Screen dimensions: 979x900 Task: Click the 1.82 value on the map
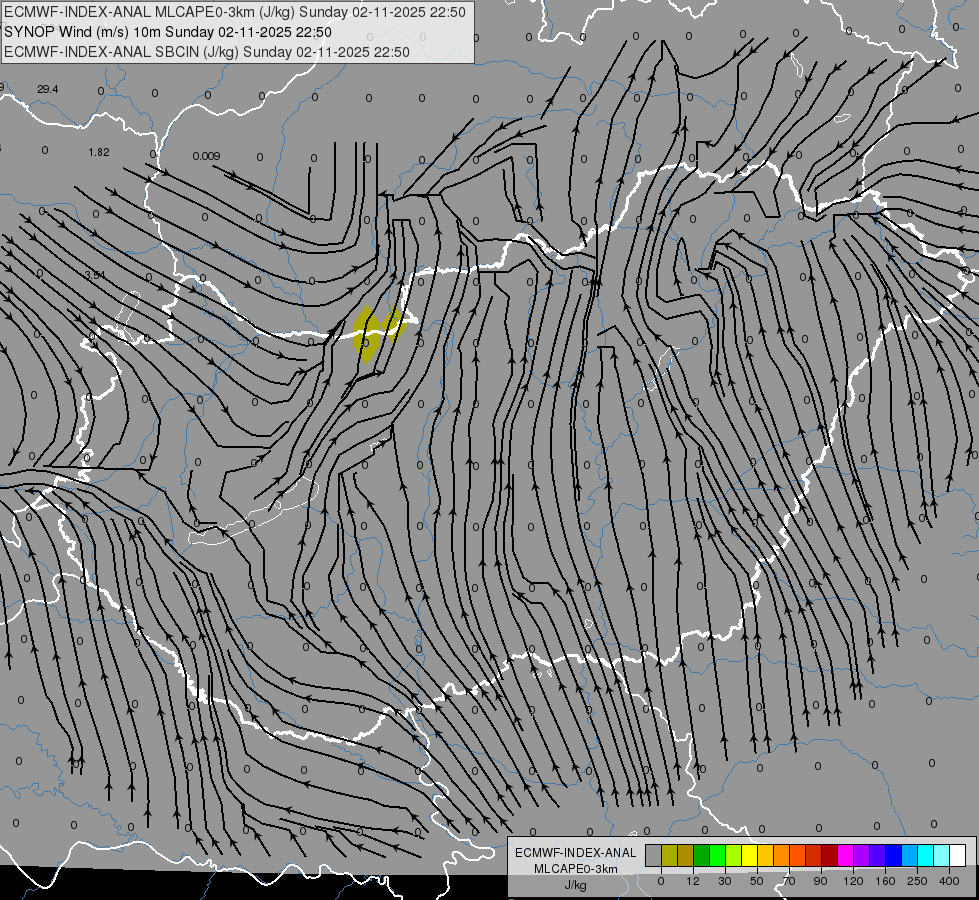pos(99,152)
